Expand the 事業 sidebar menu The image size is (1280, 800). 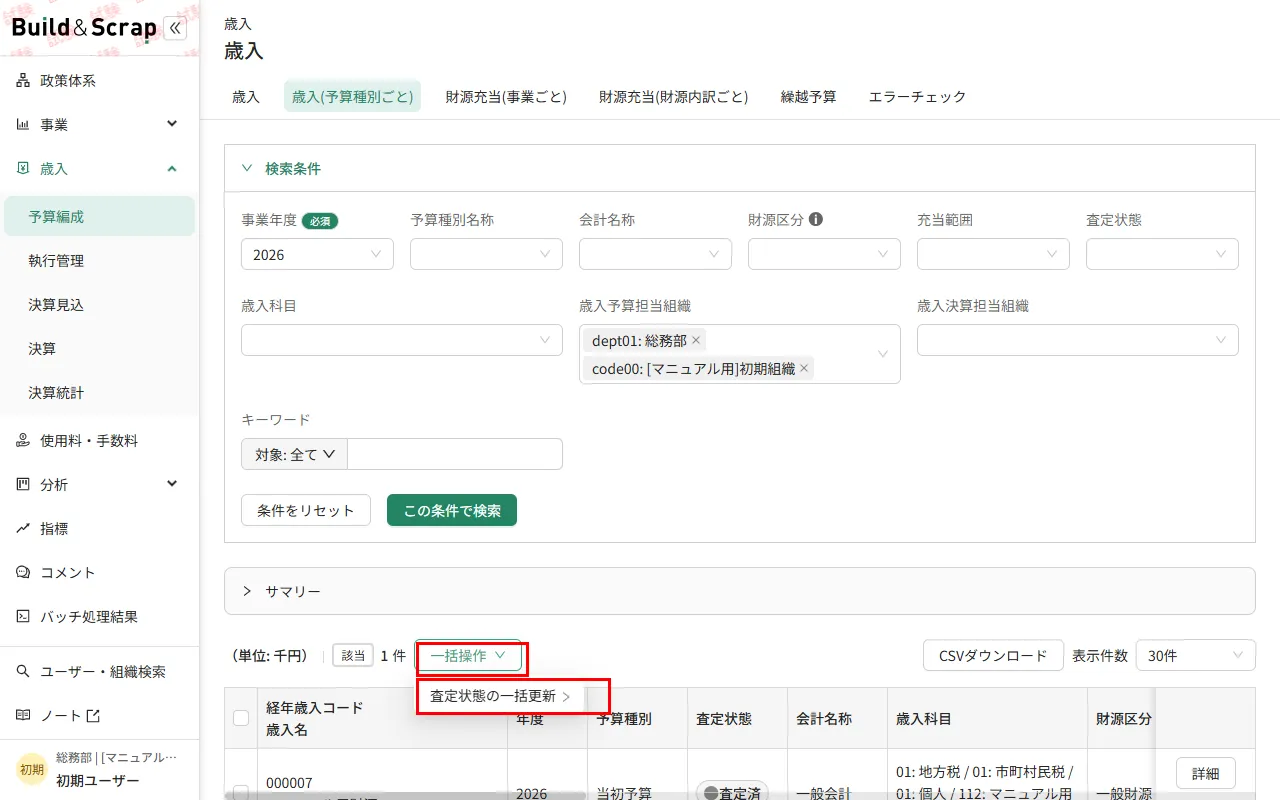(x=172, y=124)
